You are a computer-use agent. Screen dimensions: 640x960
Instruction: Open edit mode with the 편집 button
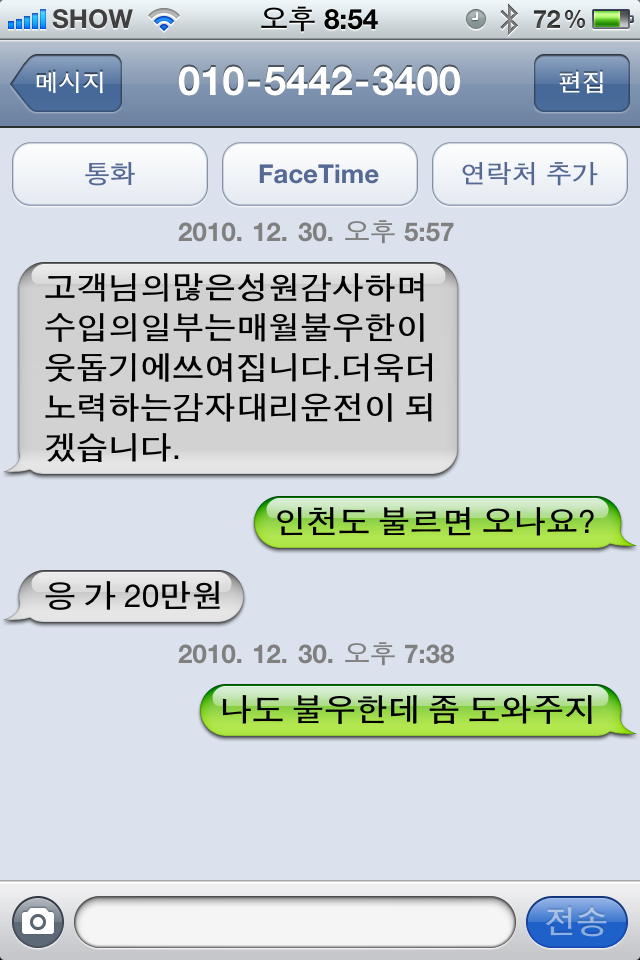(x=581, y=83)
